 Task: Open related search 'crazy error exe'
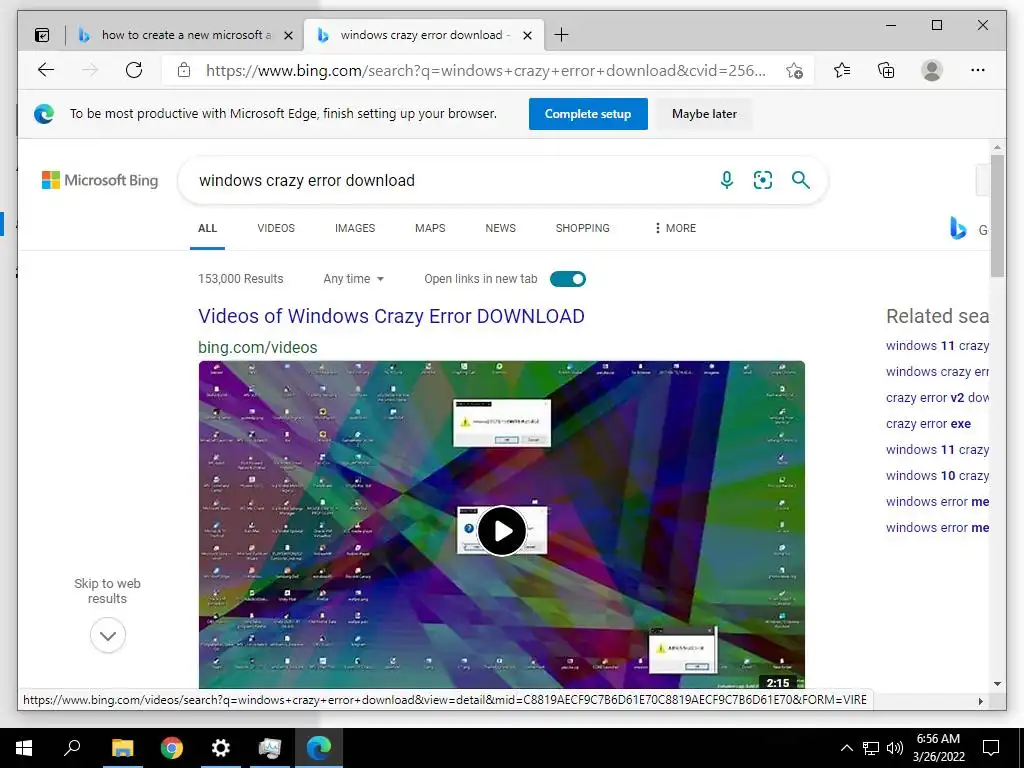(928, 424)
